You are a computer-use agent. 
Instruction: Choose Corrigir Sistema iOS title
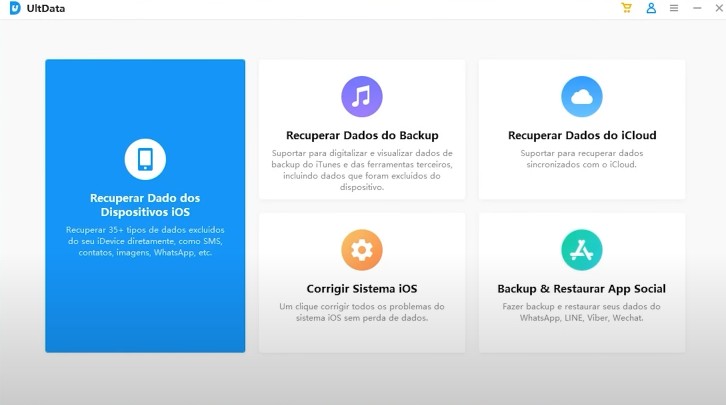coord(362,289)
